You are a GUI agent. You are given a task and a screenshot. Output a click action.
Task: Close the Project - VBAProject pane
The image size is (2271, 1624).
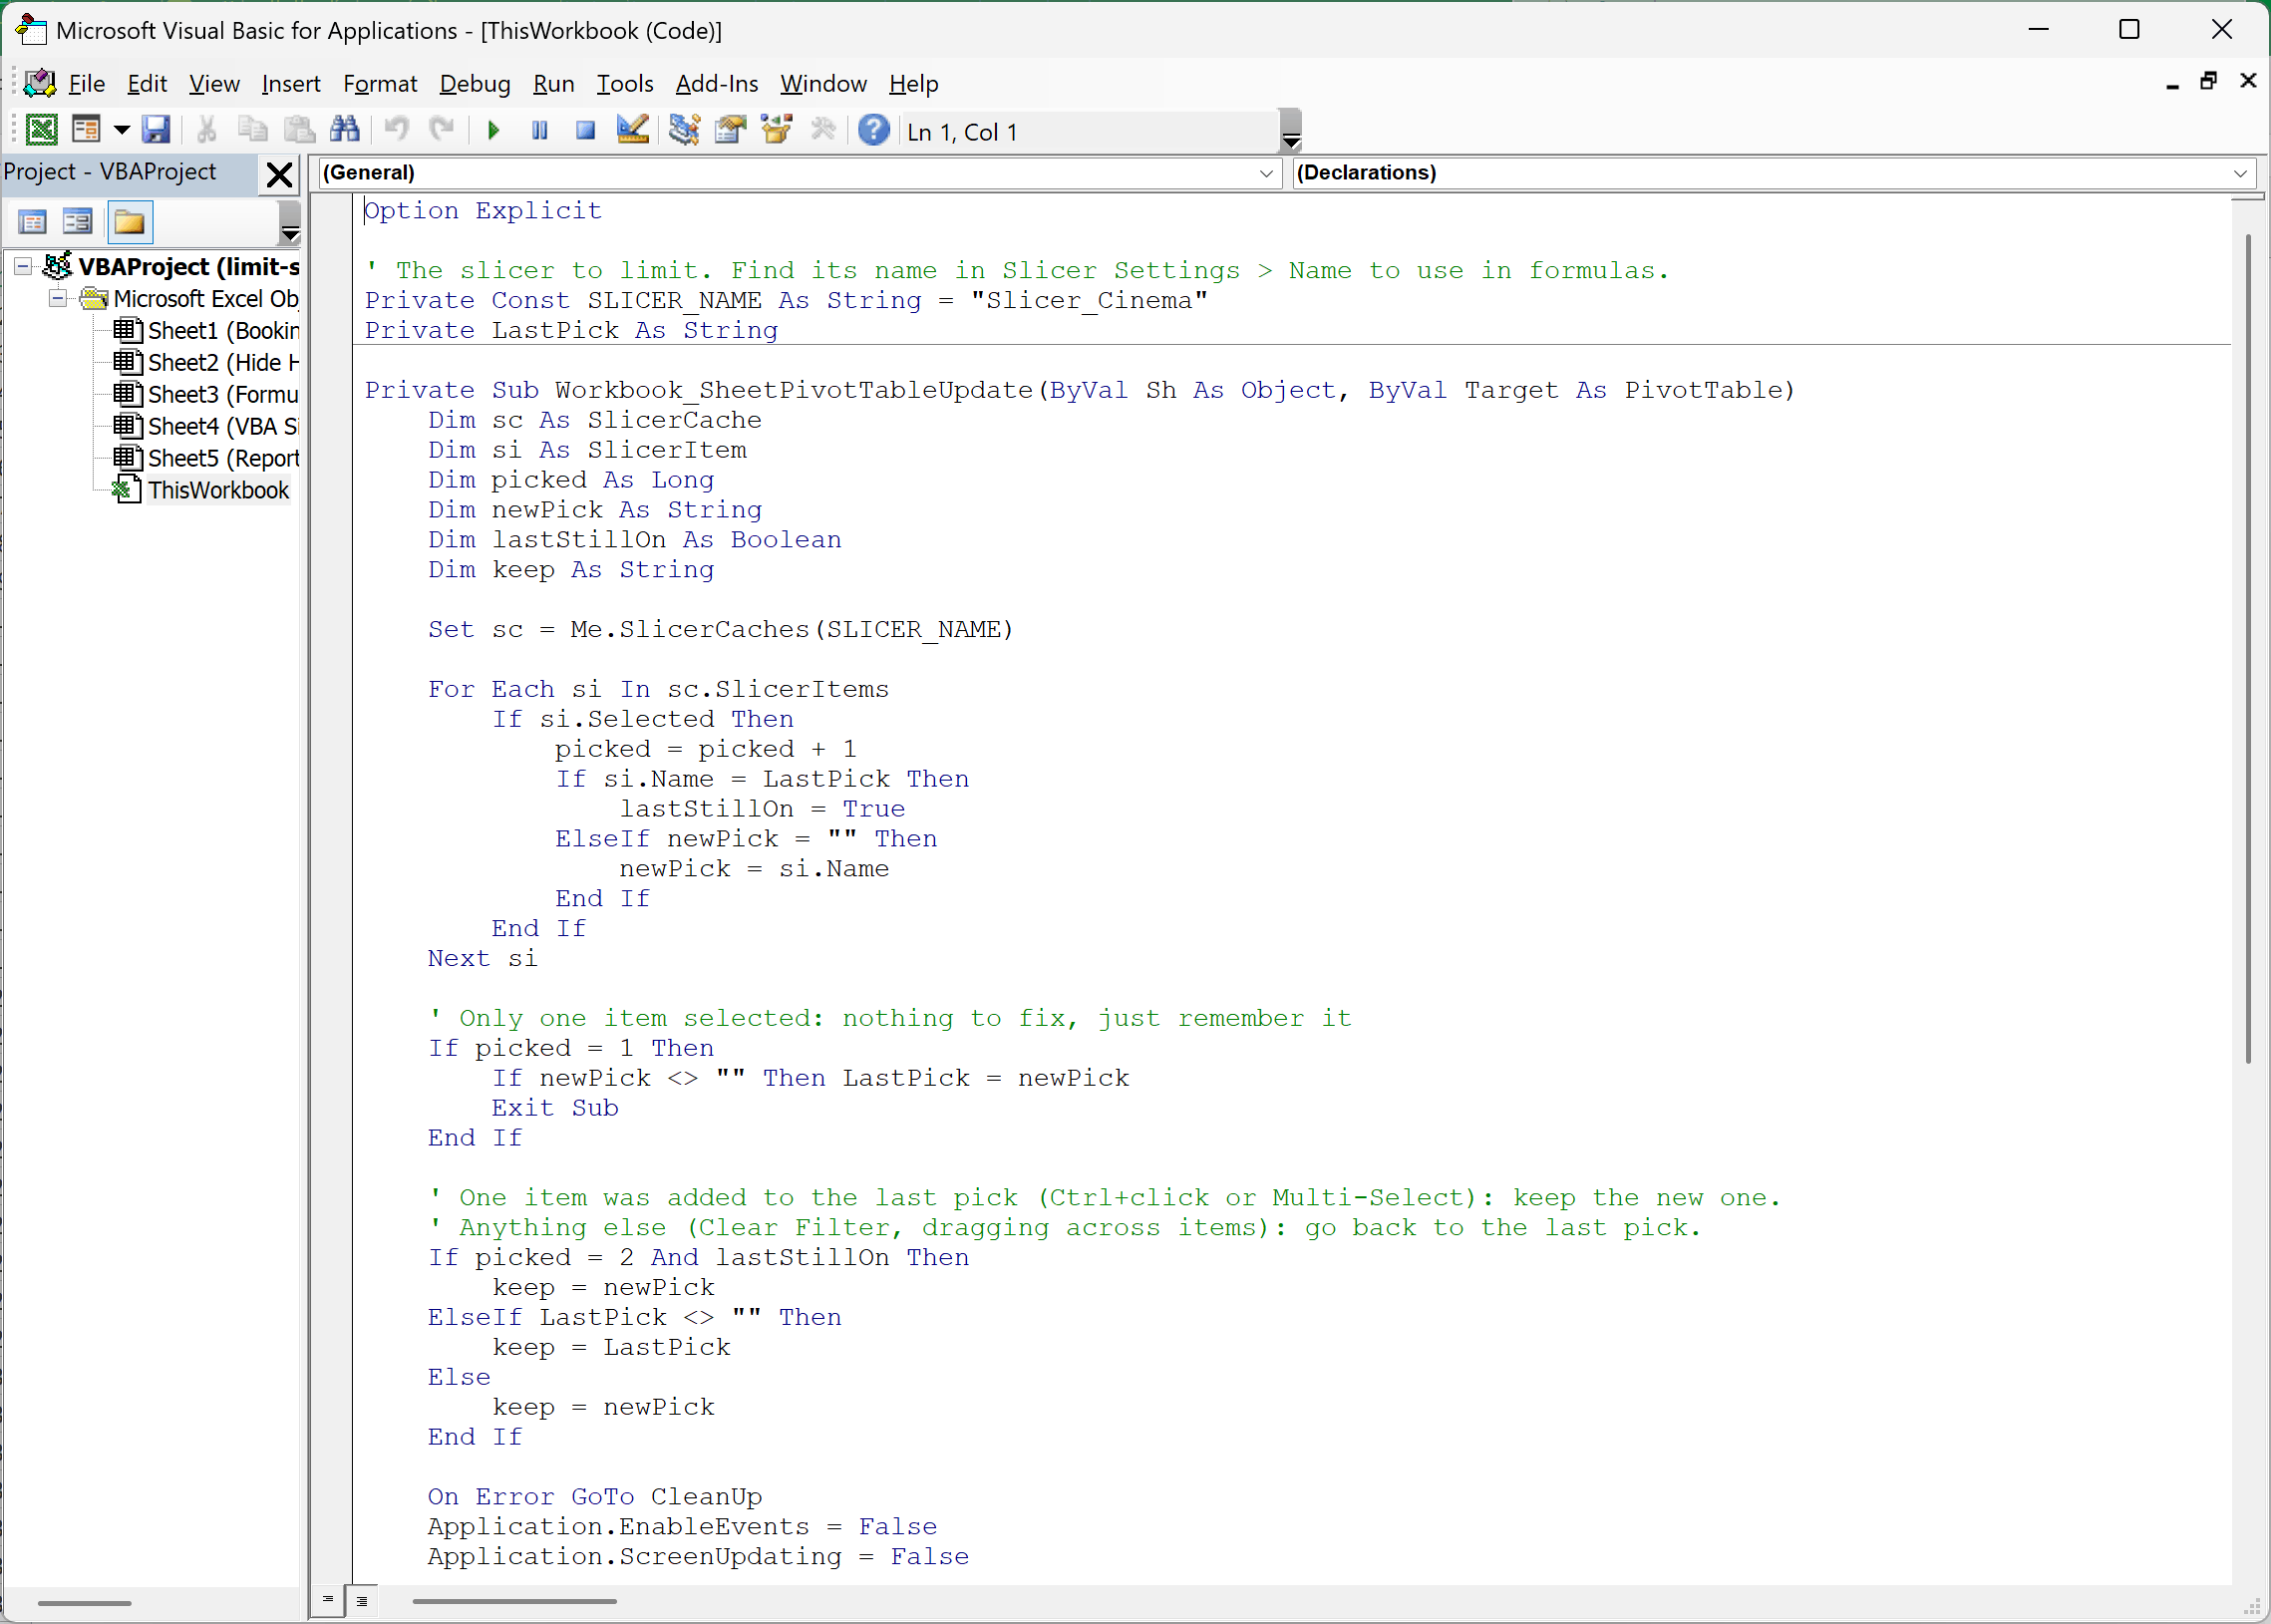[280, 175]
